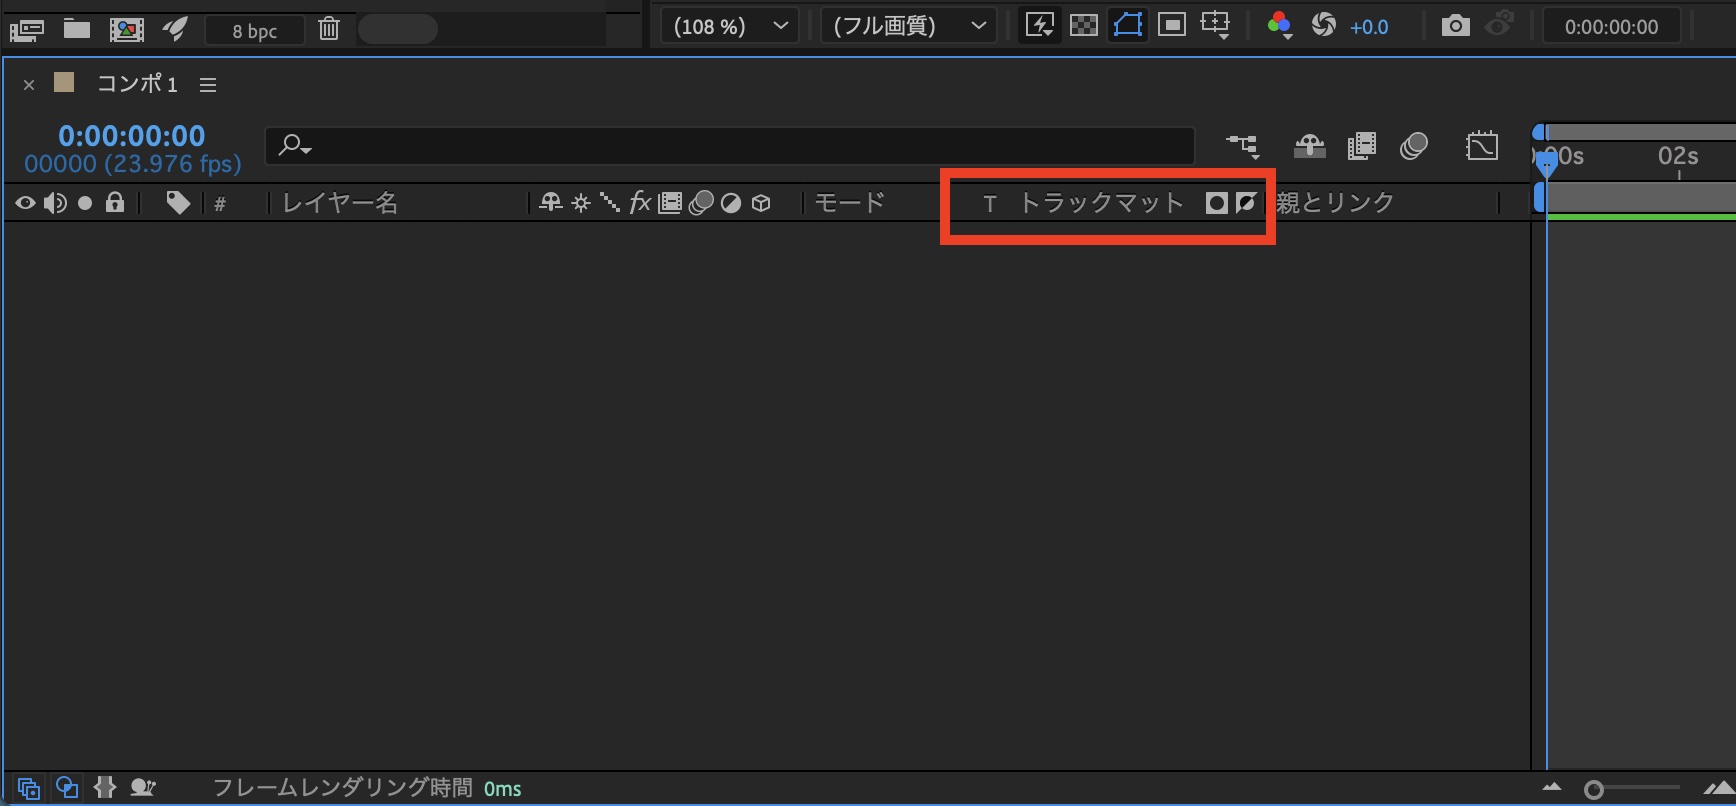Toggle Hide Shy Layers button
The height and width of the screenshot is (806, 1736).
pyautogui.click(x=1309, y=147)
